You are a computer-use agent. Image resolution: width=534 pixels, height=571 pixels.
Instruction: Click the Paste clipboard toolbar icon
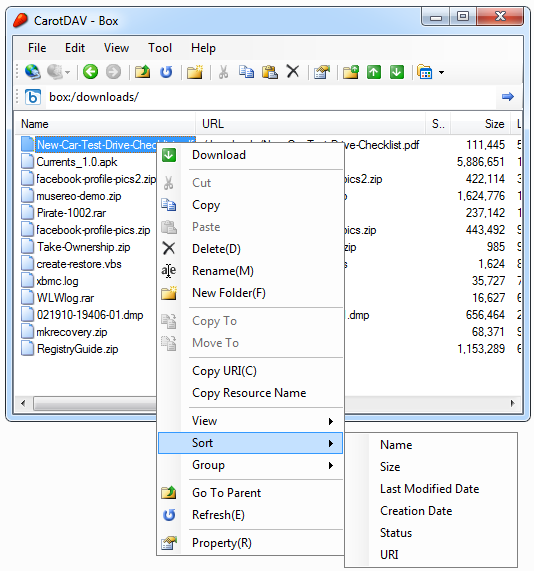(x=270, y=72)
